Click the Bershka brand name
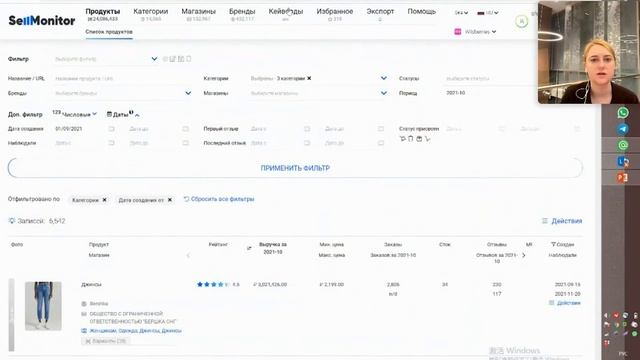The image size is (640, 360). [99, 304]
